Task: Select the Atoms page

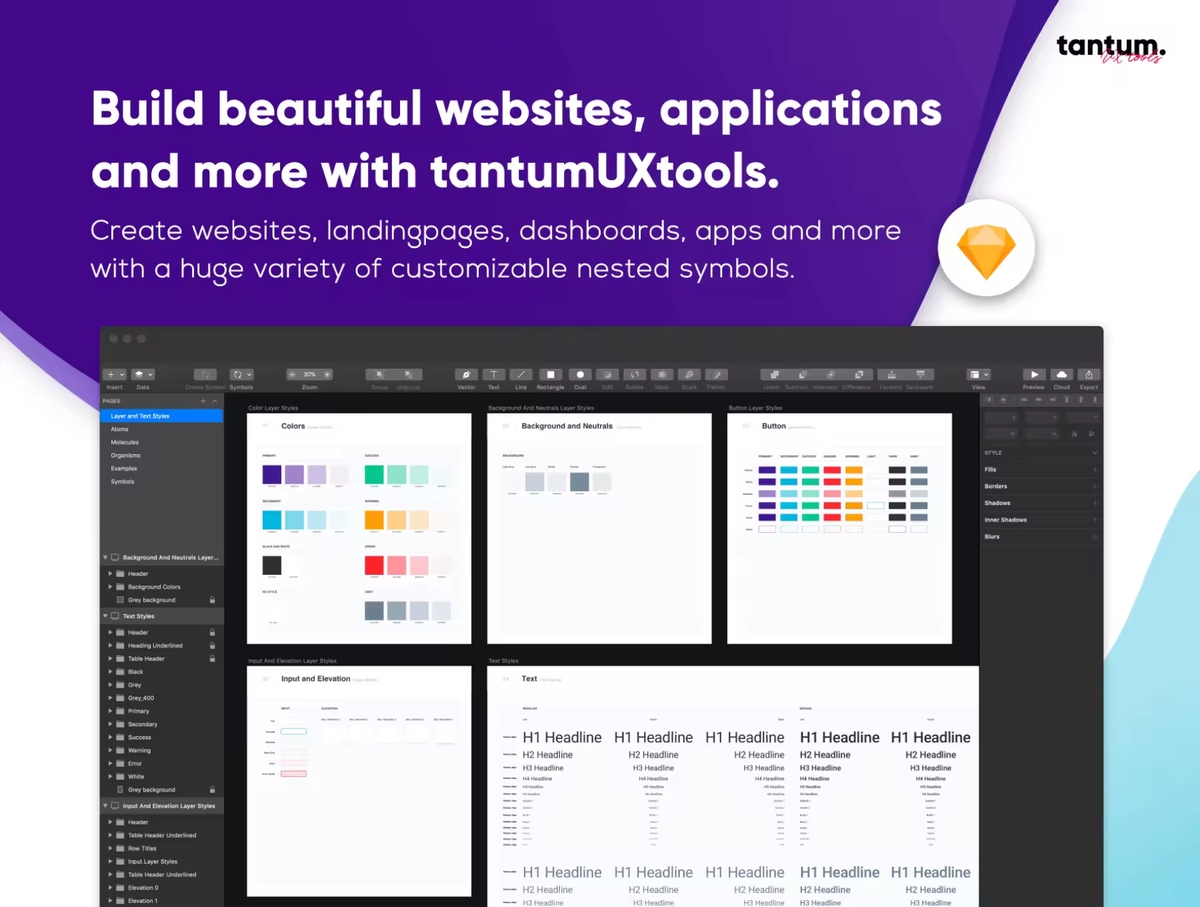Action: pyautogui.click(x=120, y=429)
